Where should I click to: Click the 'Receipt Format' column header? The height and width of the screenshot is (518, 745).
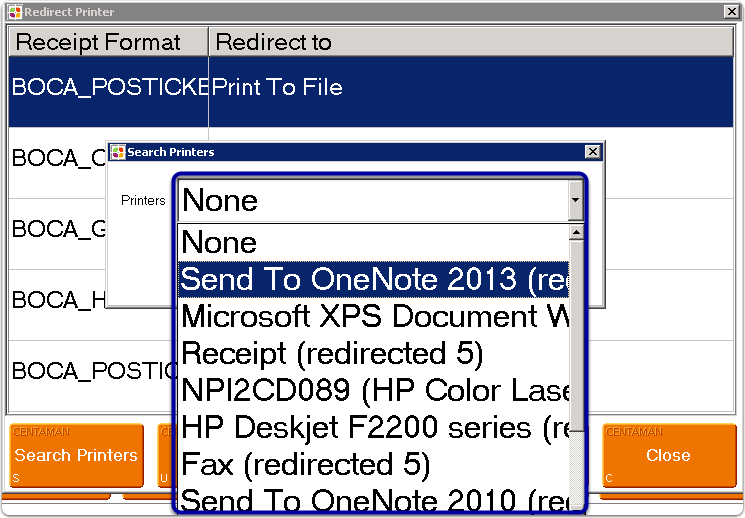[x=108, y=42]
